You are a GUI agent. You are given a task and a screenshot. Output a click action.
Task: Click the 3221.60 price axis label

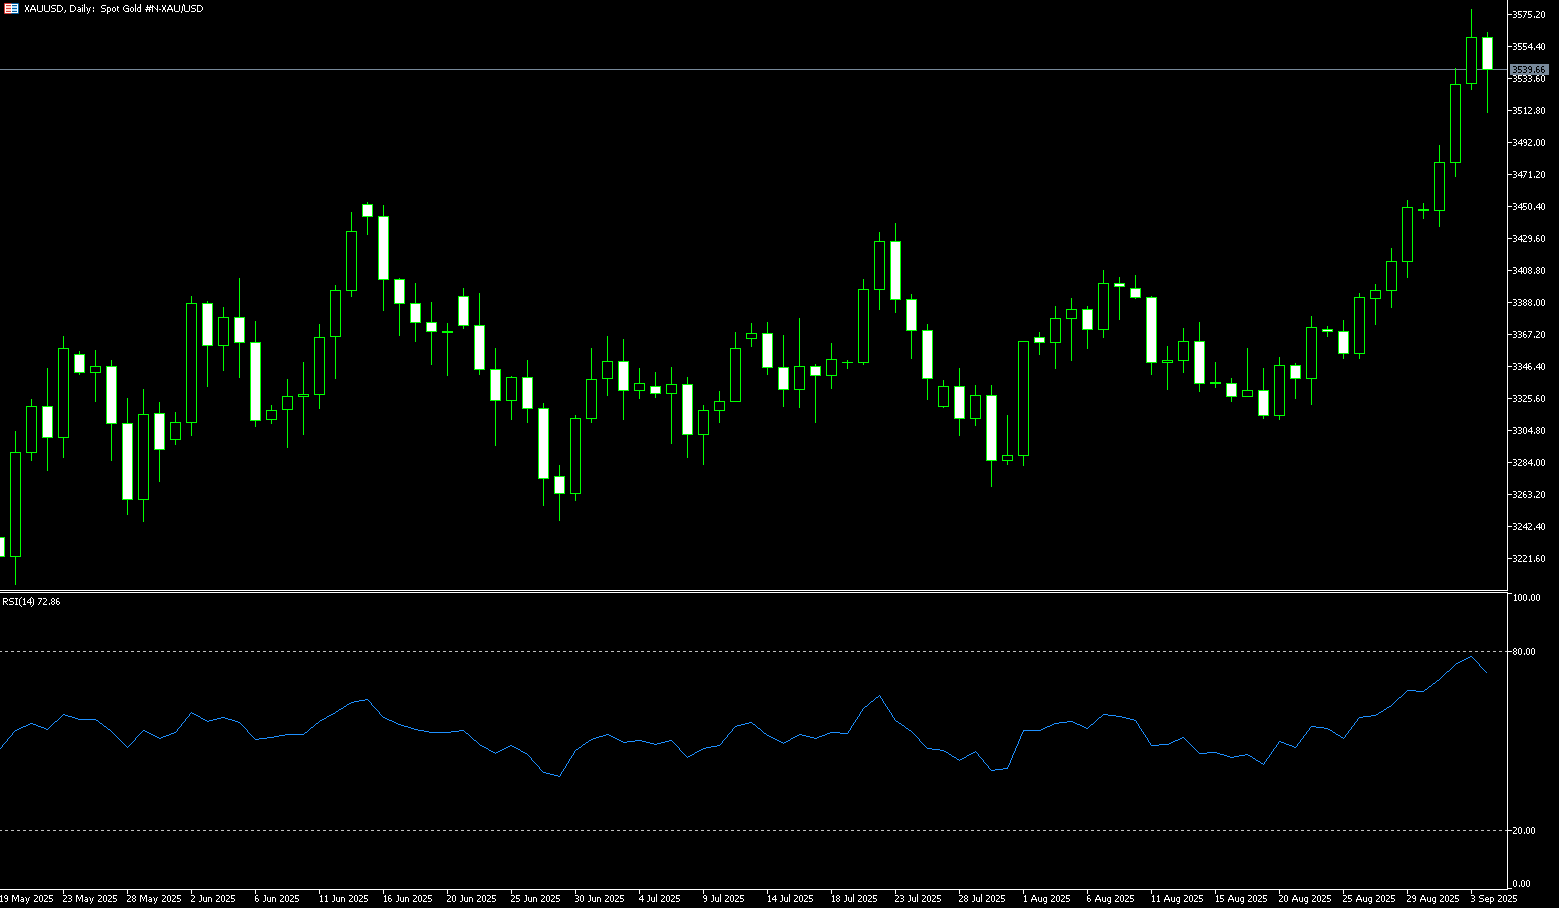(x=1529, y=559)
